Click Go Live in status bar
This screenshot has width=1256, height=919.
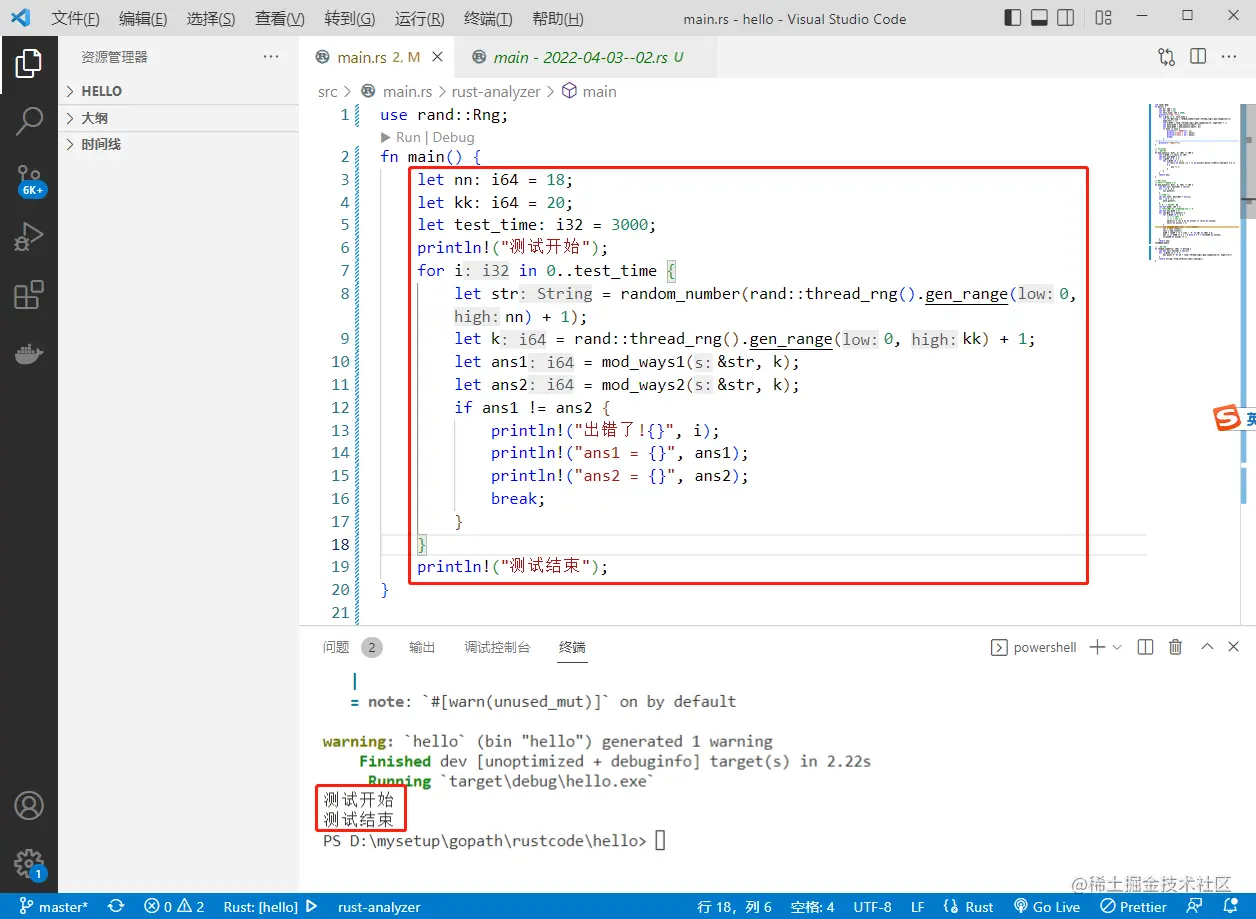pos(1046,907)
